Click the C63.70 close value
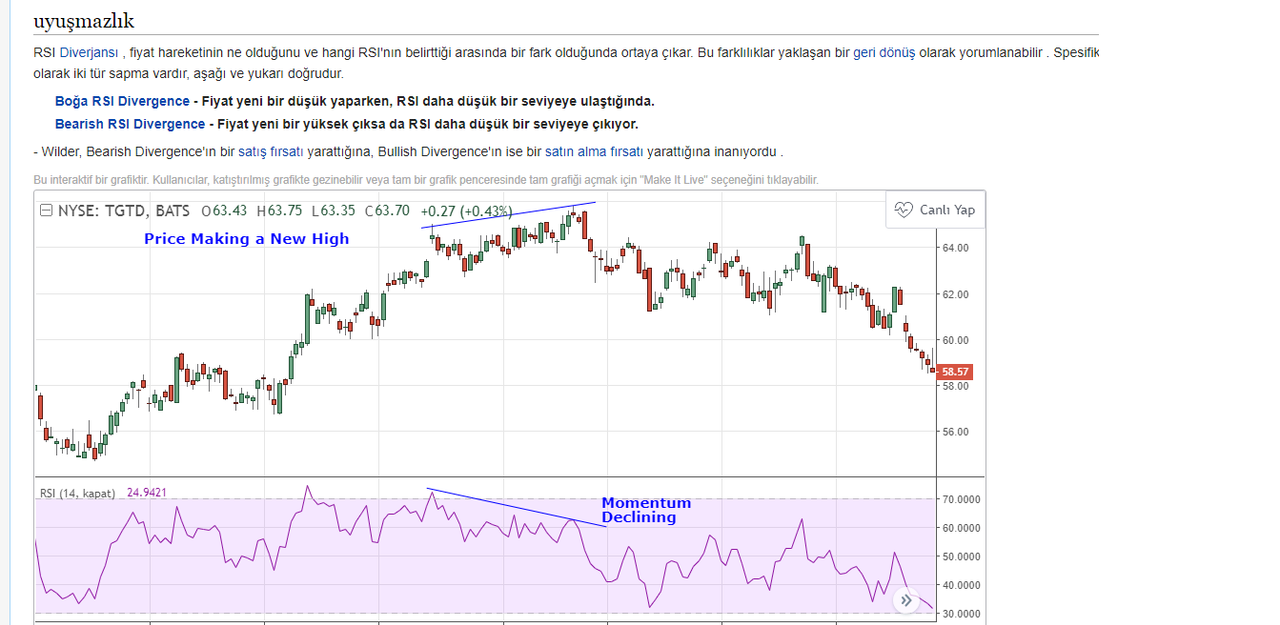1280x625 pixels. tap(387, 211)
